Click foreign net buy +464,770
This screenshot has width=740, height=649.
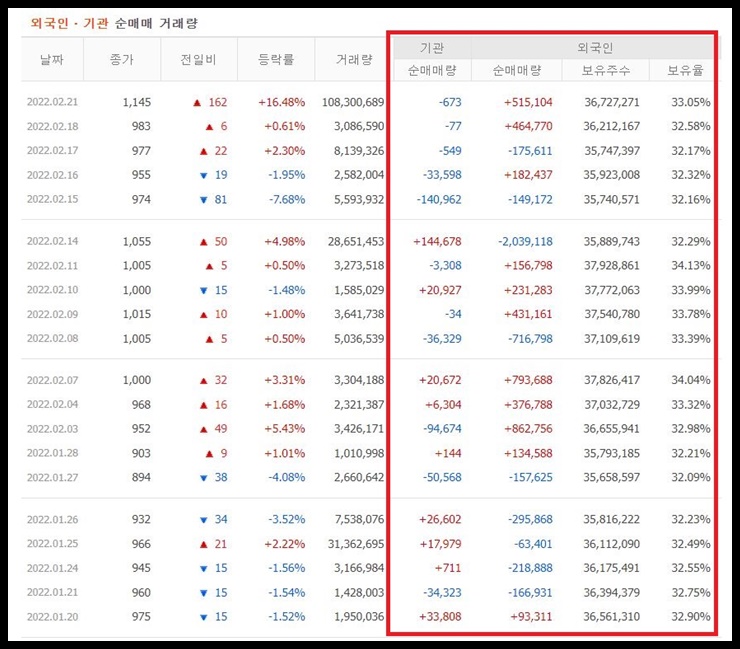(x=528, y=126)
